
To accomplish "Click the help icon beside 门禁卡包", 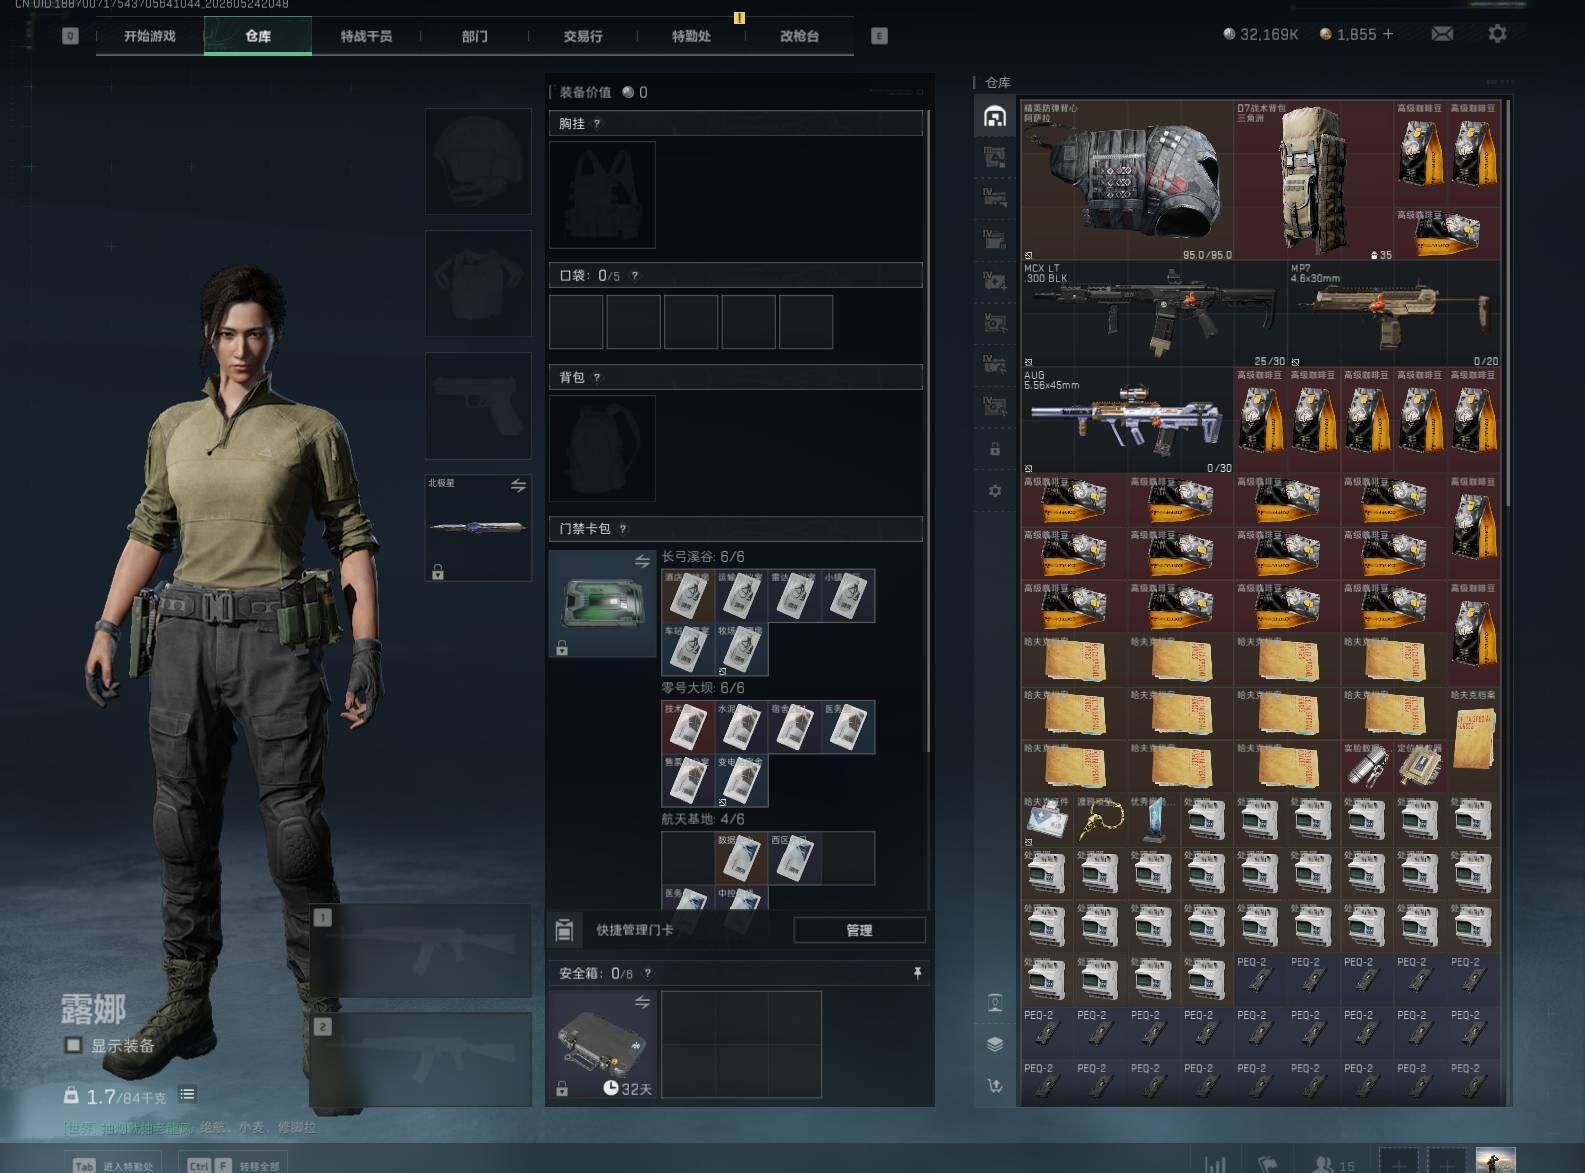I will pyautogui.click(x=623, y=529).
